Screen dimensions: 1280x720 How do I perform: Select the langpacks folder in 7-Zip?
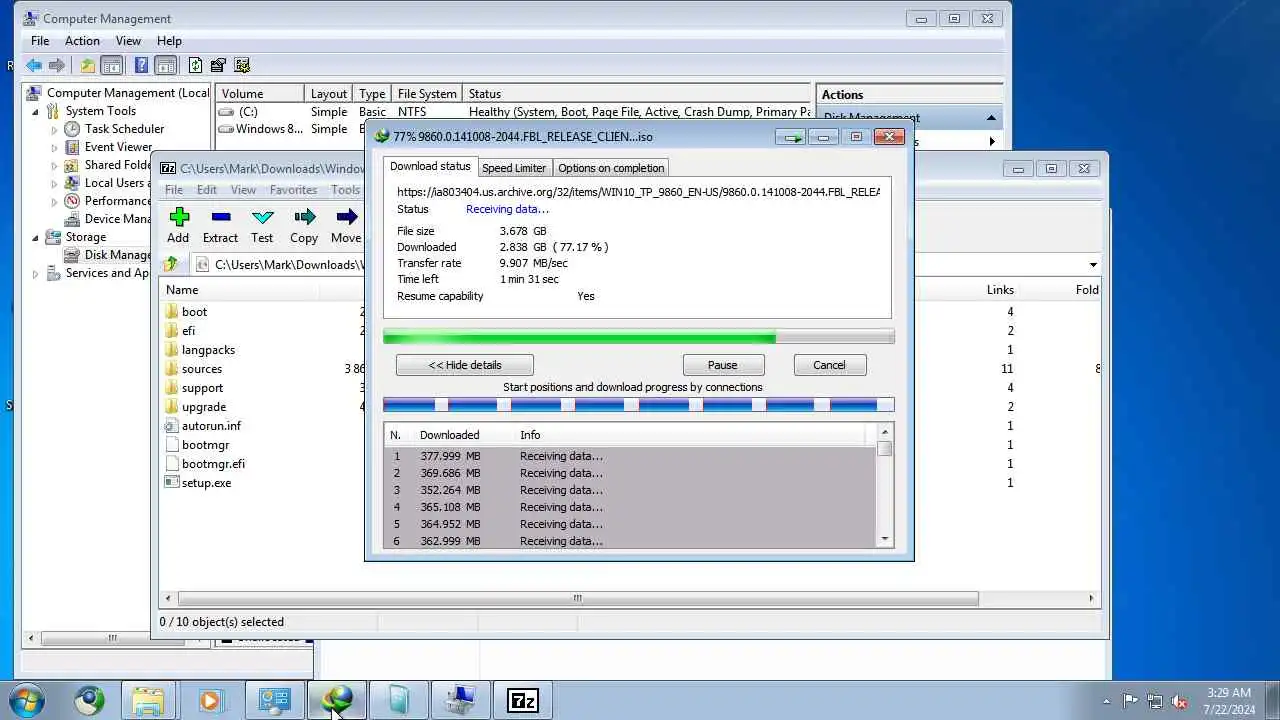[x=208, y=350]
